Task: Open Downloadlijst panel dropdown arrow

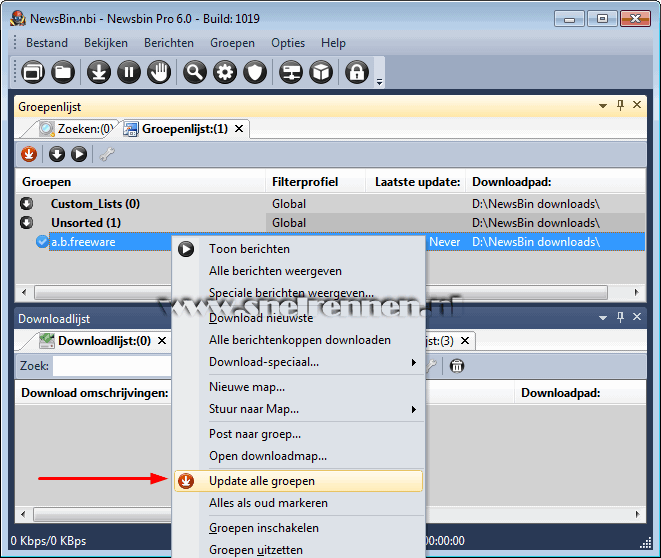Action: click(603, 318)
